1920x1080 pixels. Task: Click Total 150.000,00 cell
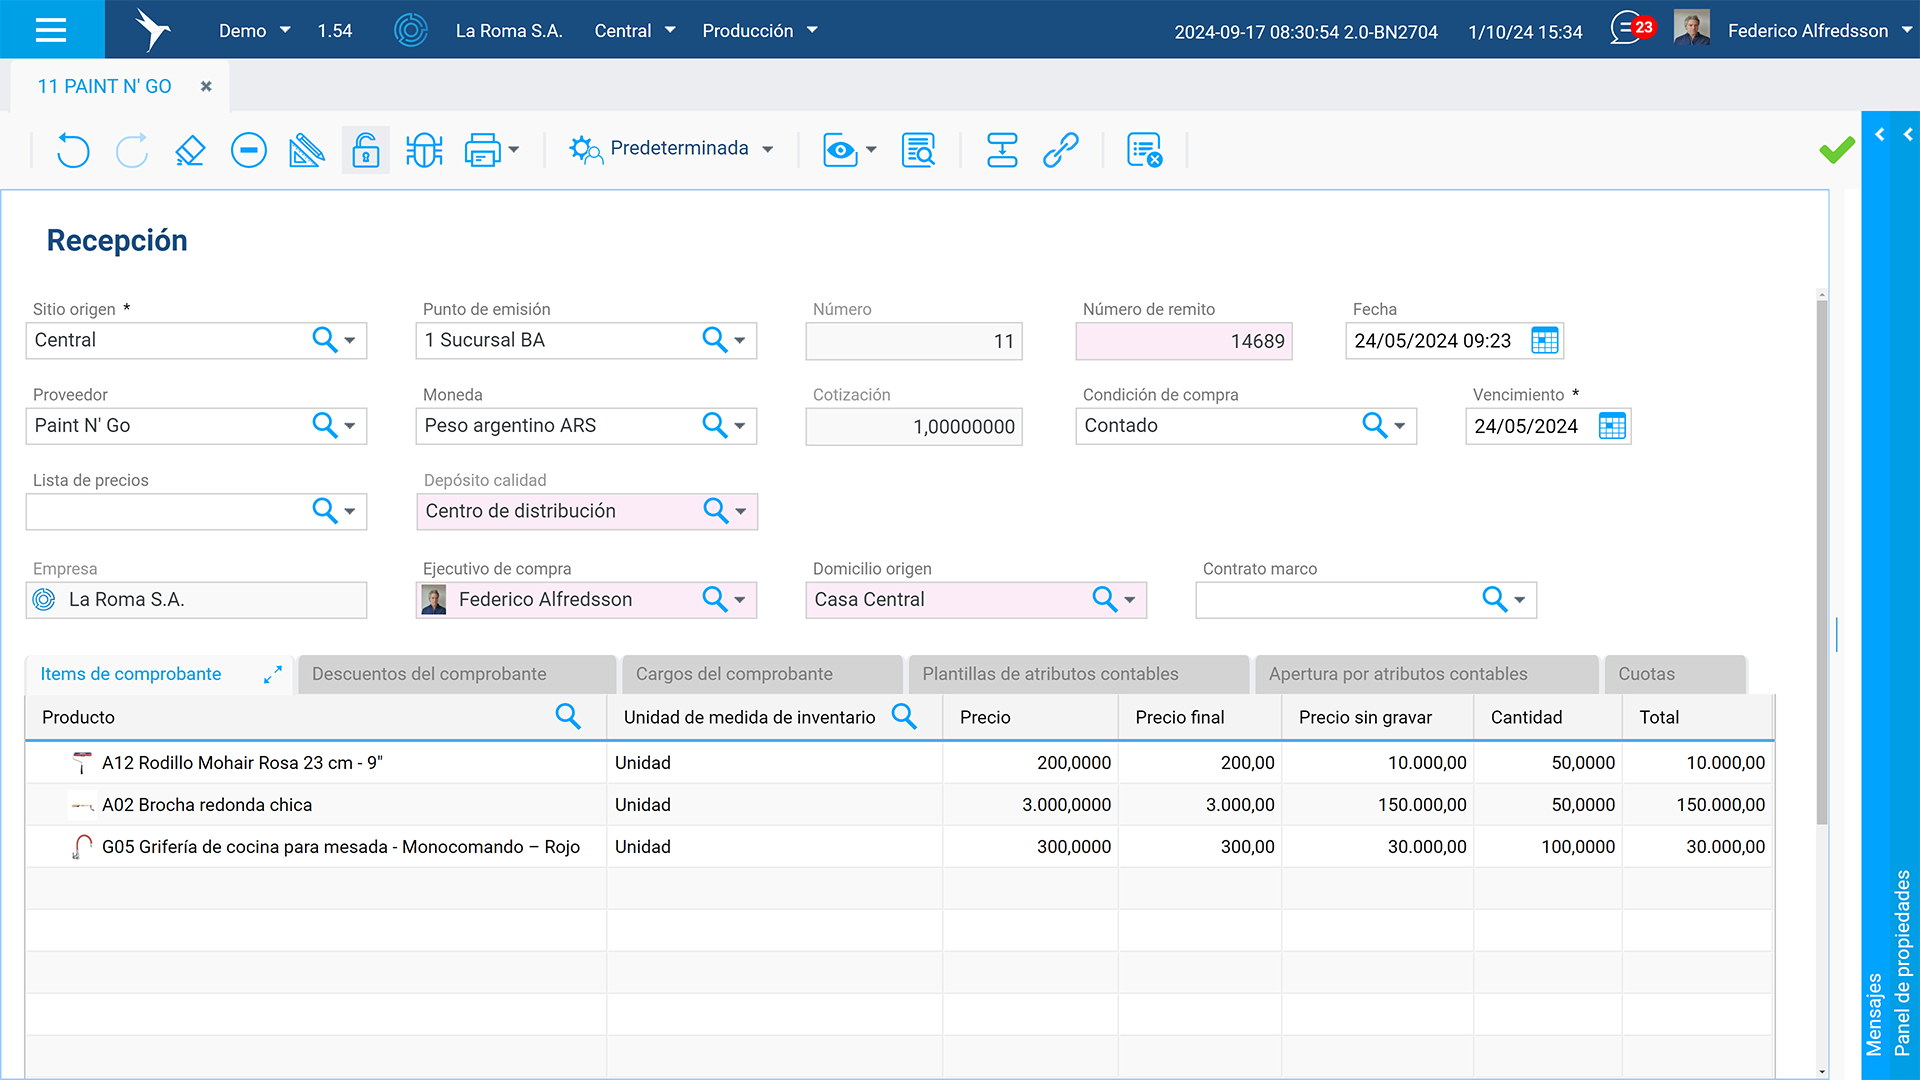point(1698,805)
